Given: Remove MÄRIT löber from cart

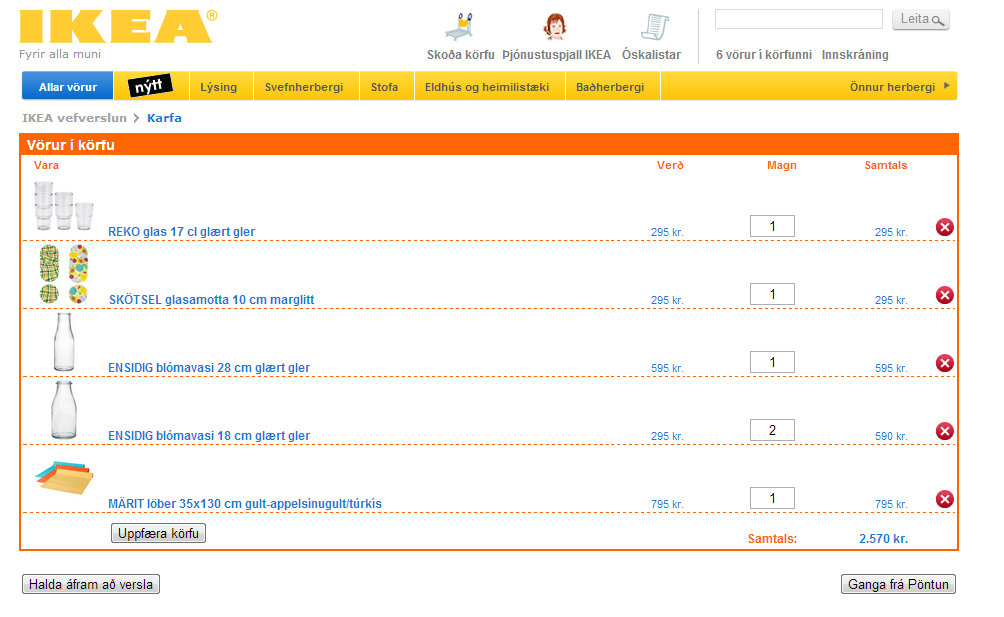Looking at the screenshot, I should (944, 499).
